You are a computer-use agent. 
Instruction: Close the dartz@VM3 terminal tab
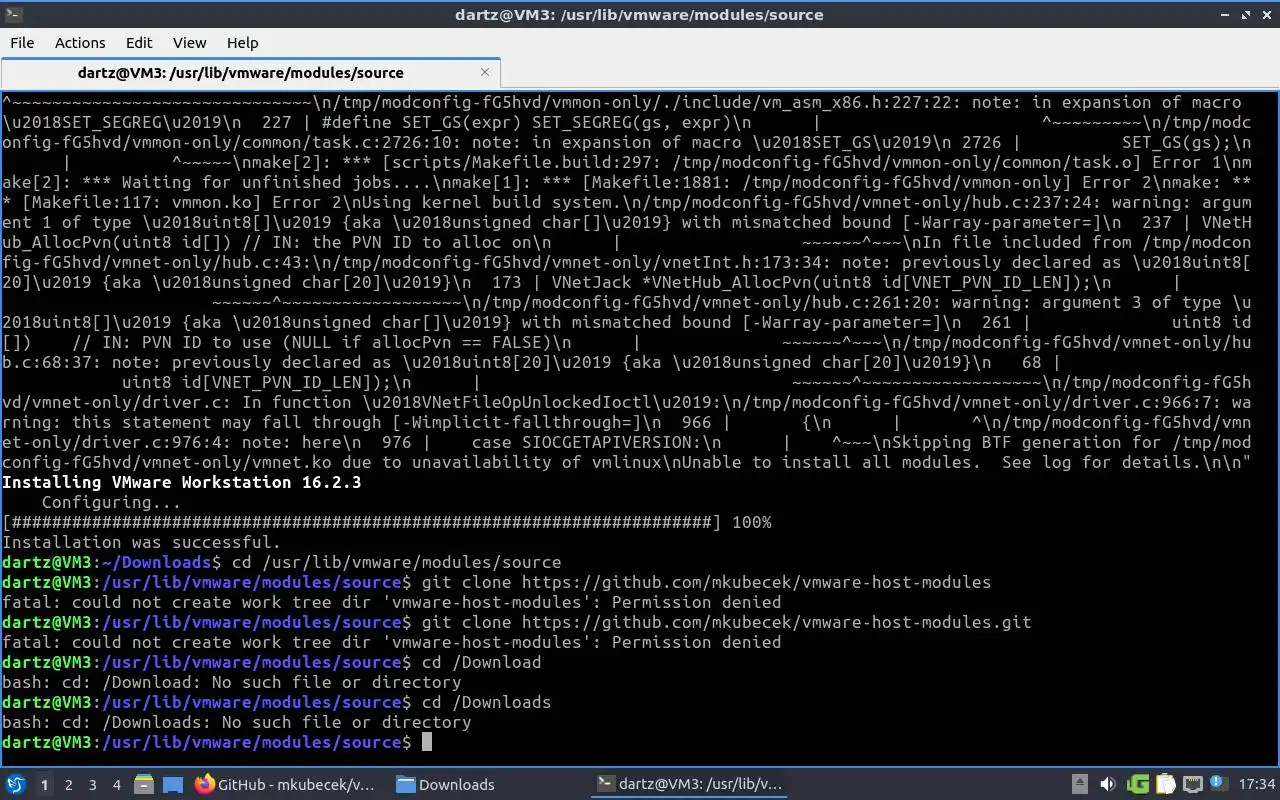point(485,72)
